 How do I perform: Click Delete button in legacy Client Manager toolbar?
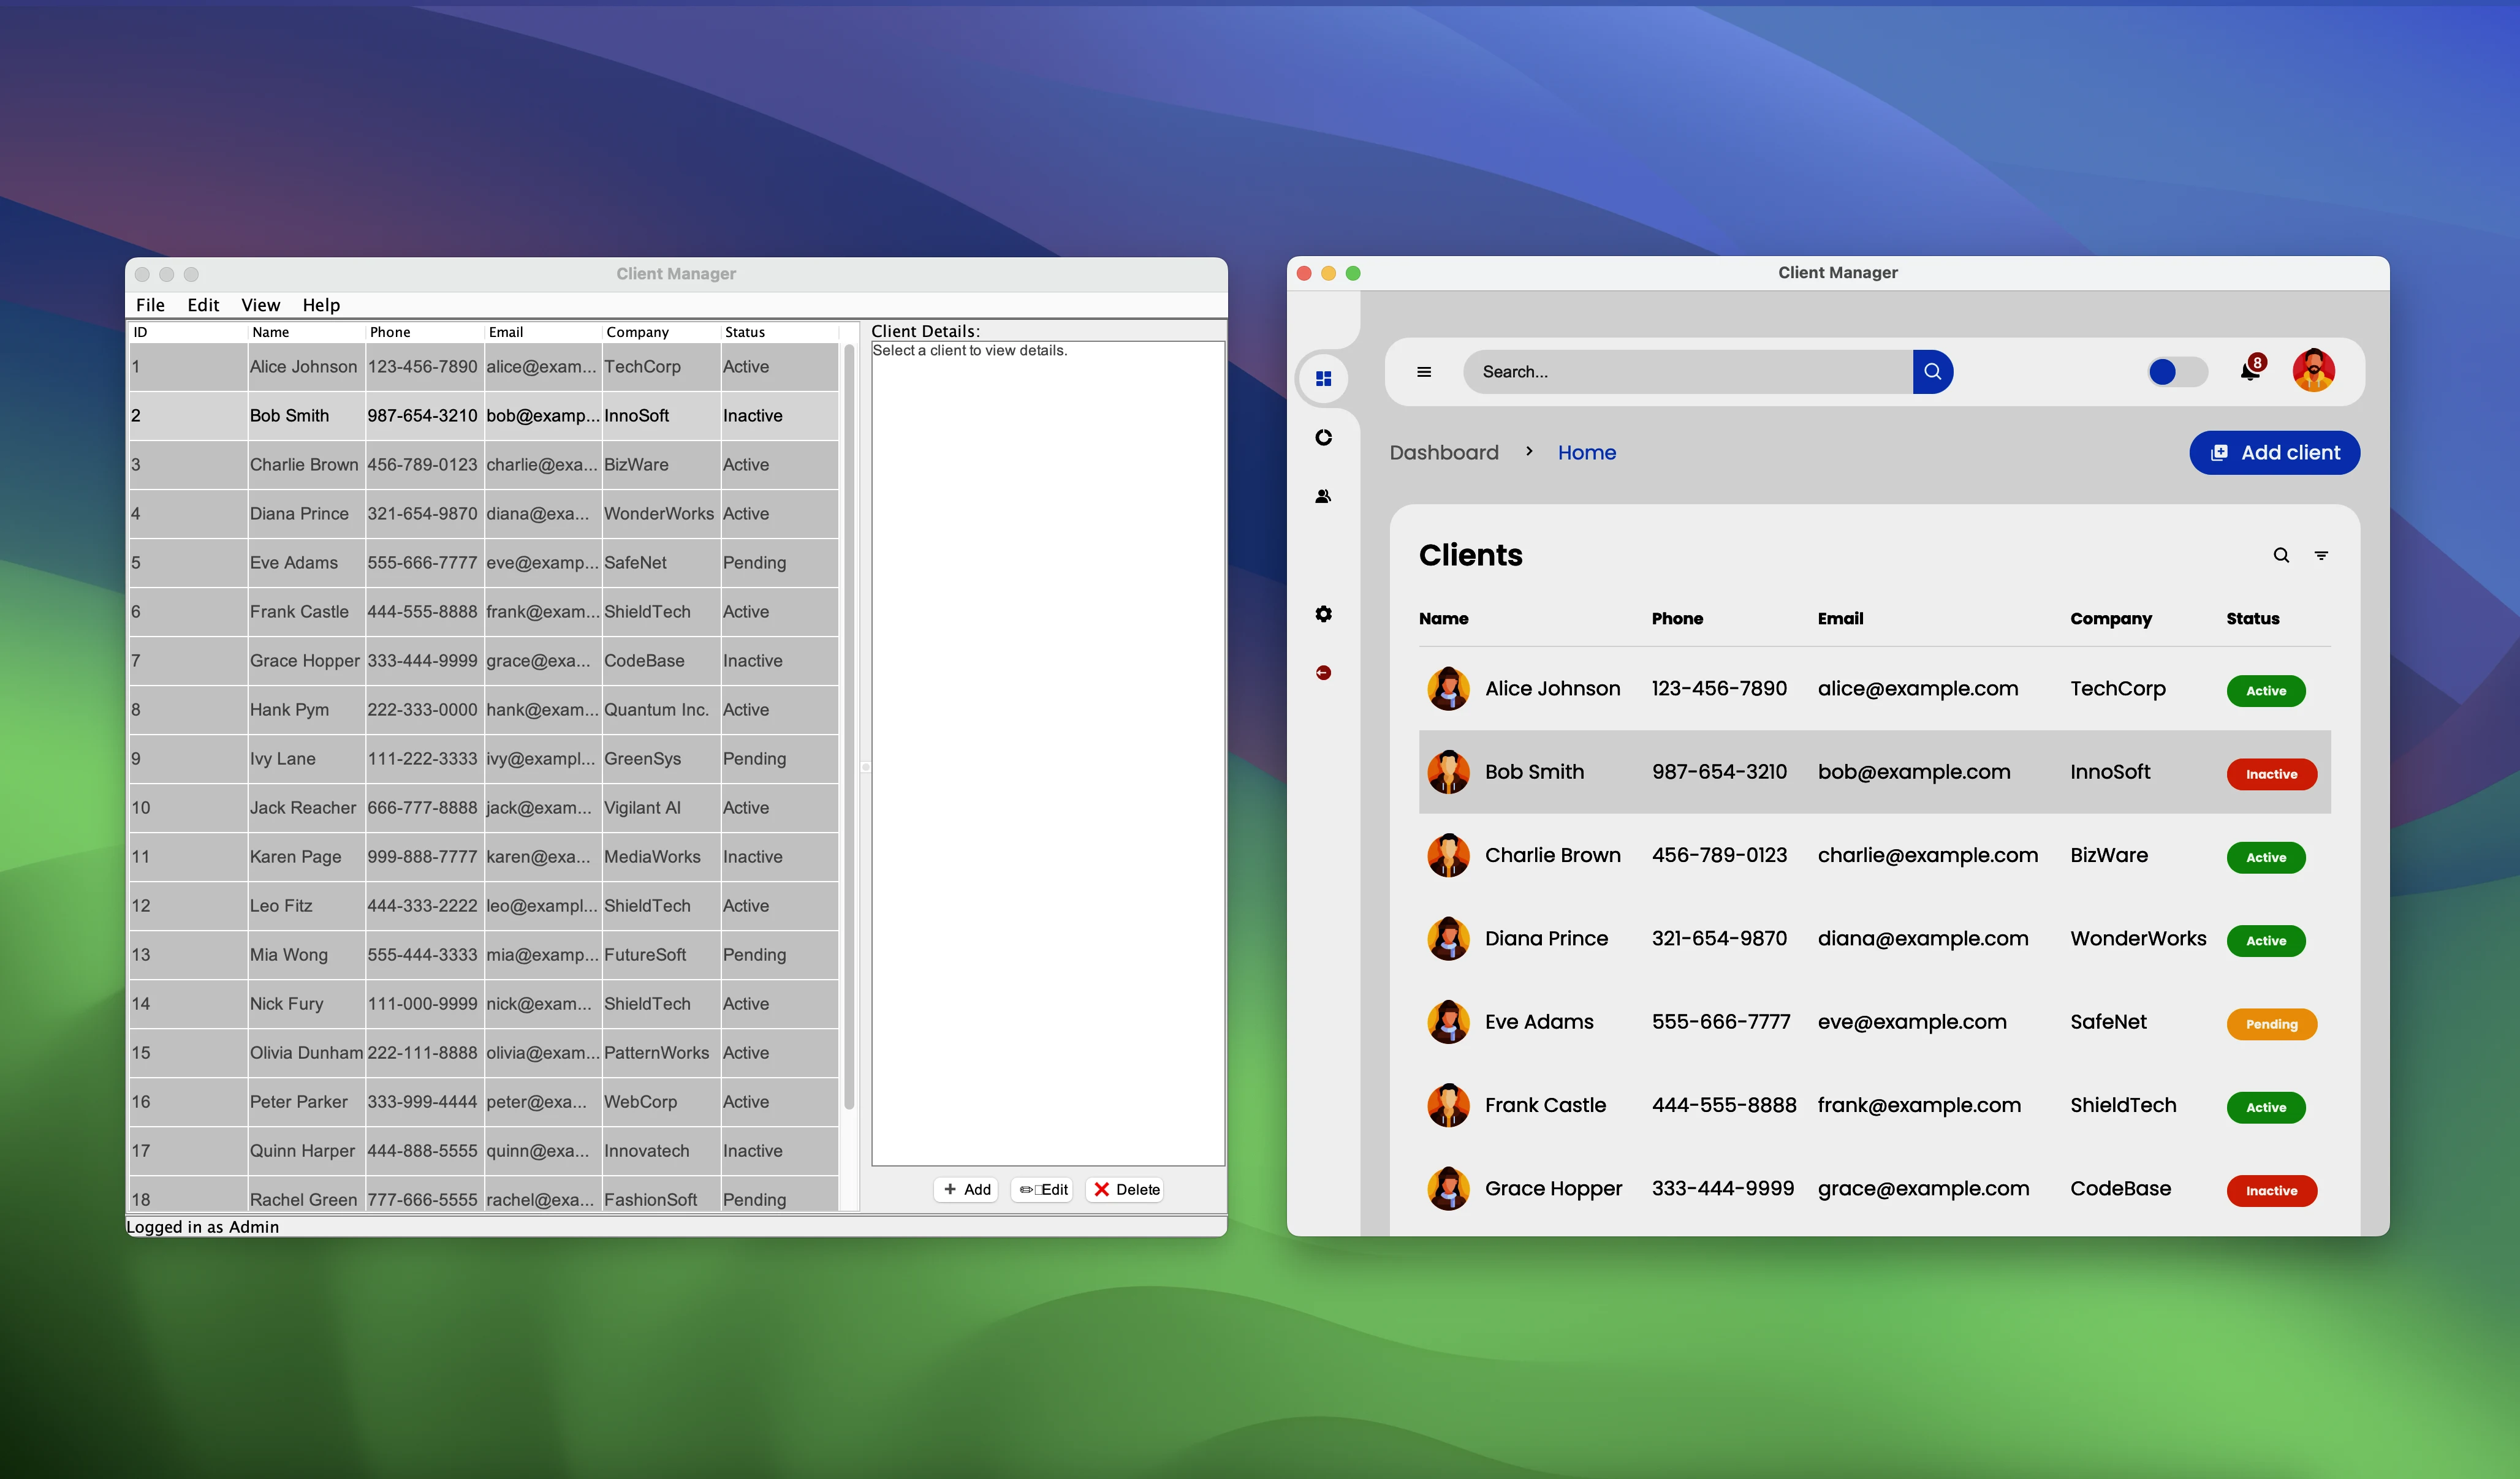point(1123,1189)
